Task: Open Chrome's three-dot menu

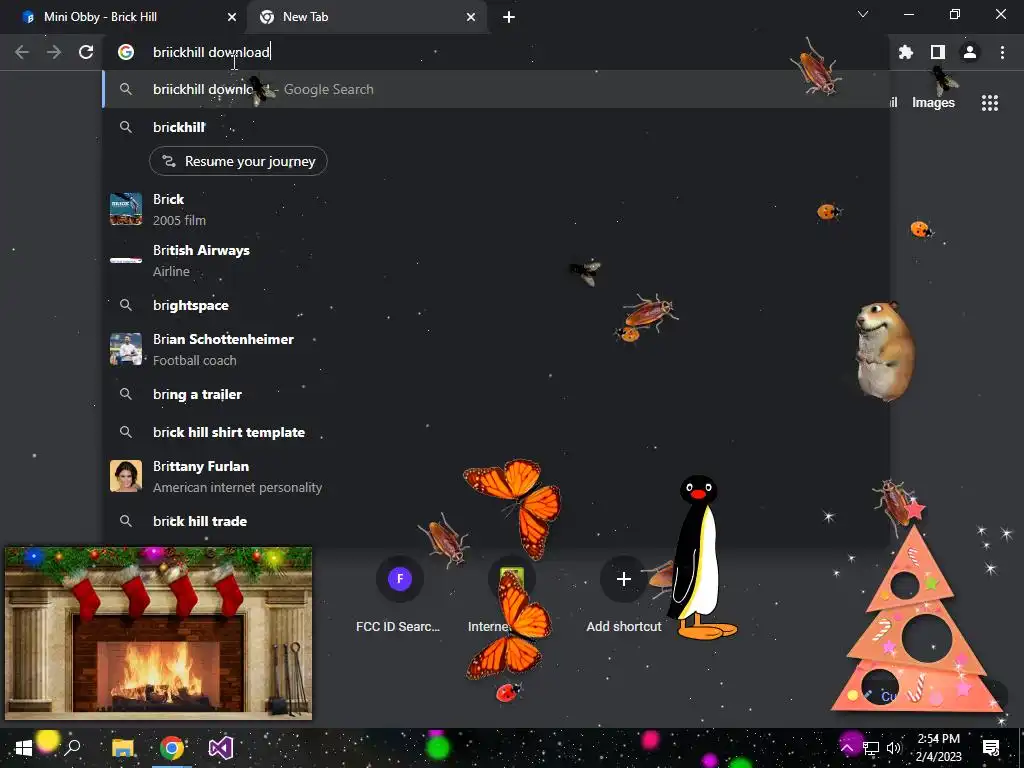Action: point(1002,52)
